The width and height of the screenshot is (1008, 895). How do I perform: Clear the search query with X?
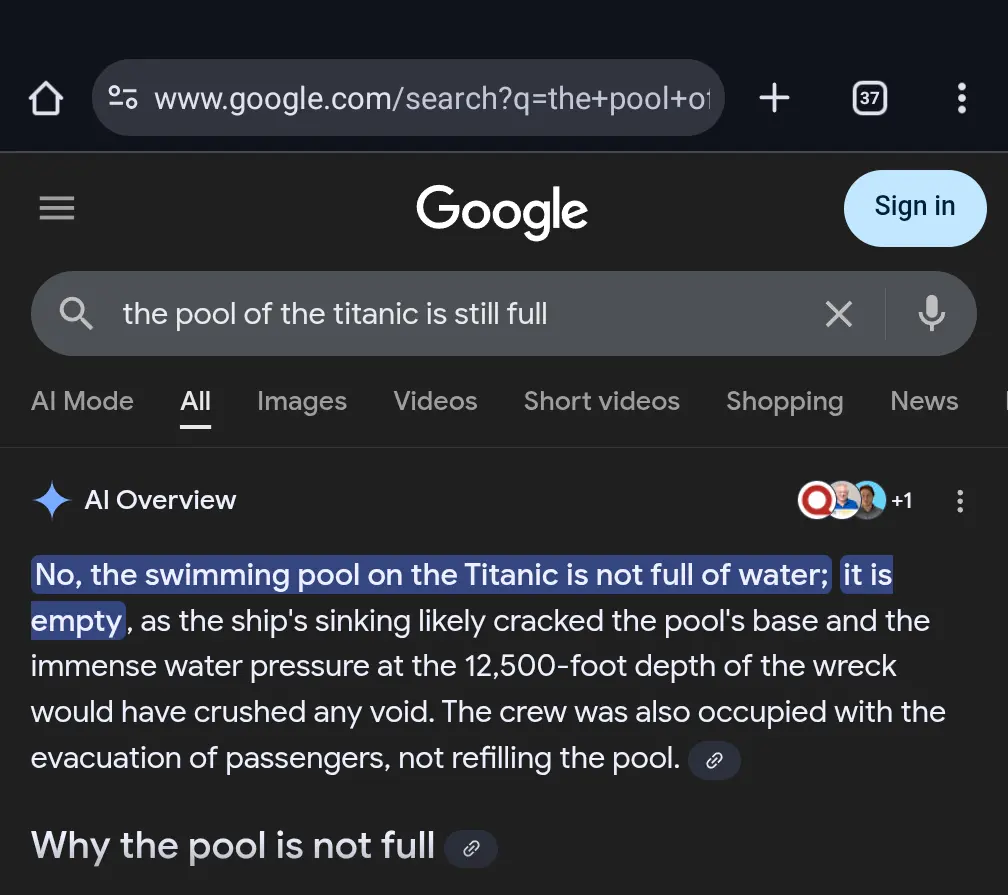click(838, 314)
